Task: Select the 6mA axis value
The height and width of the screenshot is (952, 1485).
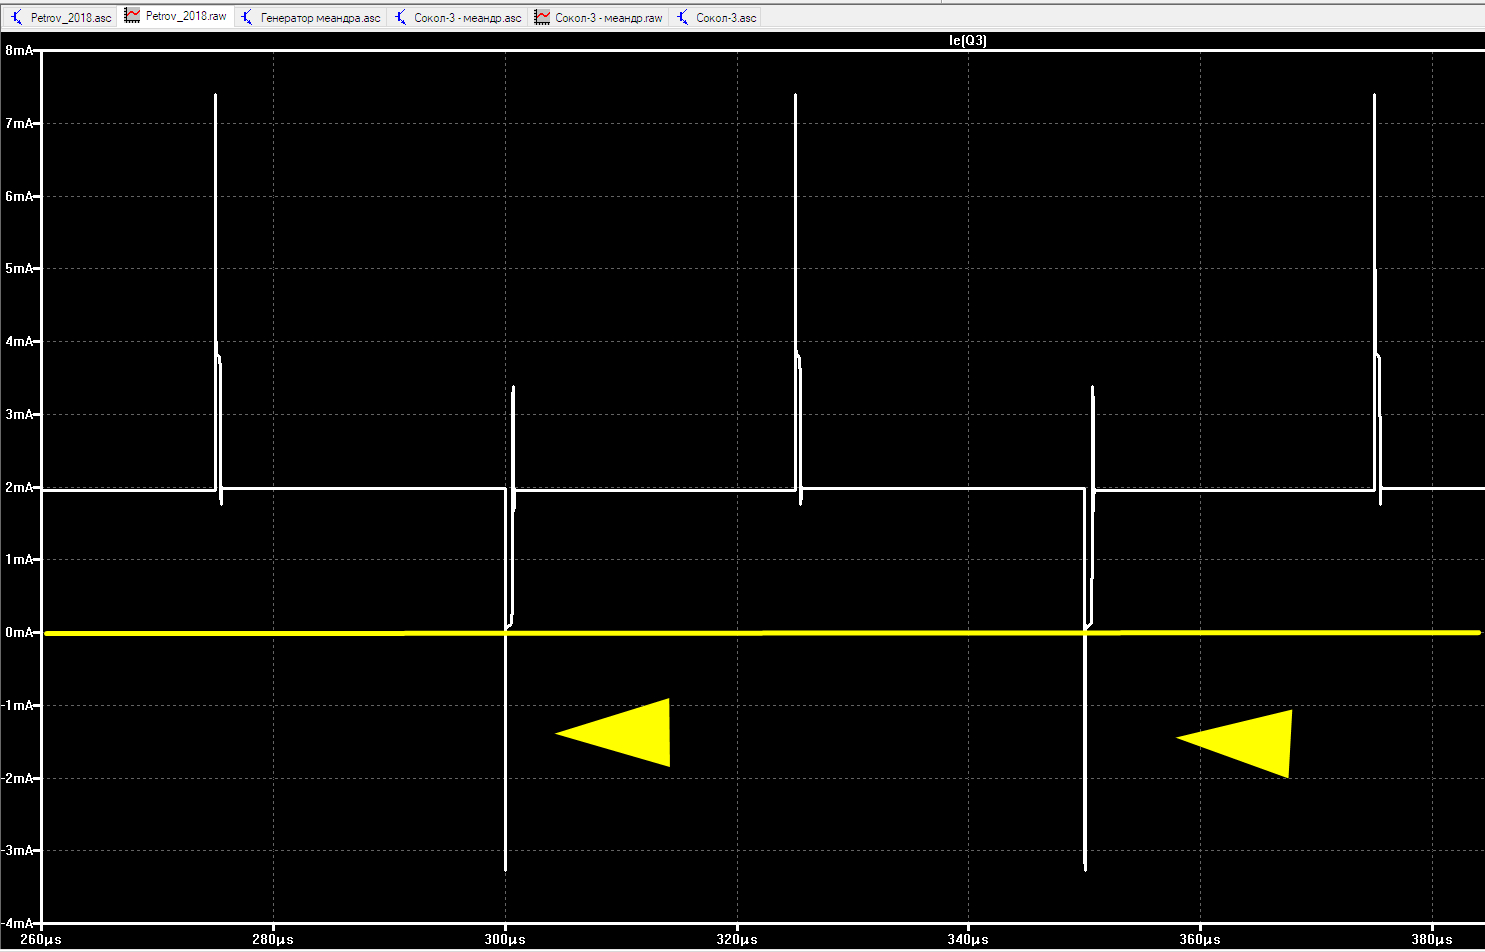Action: coord(19,196)
